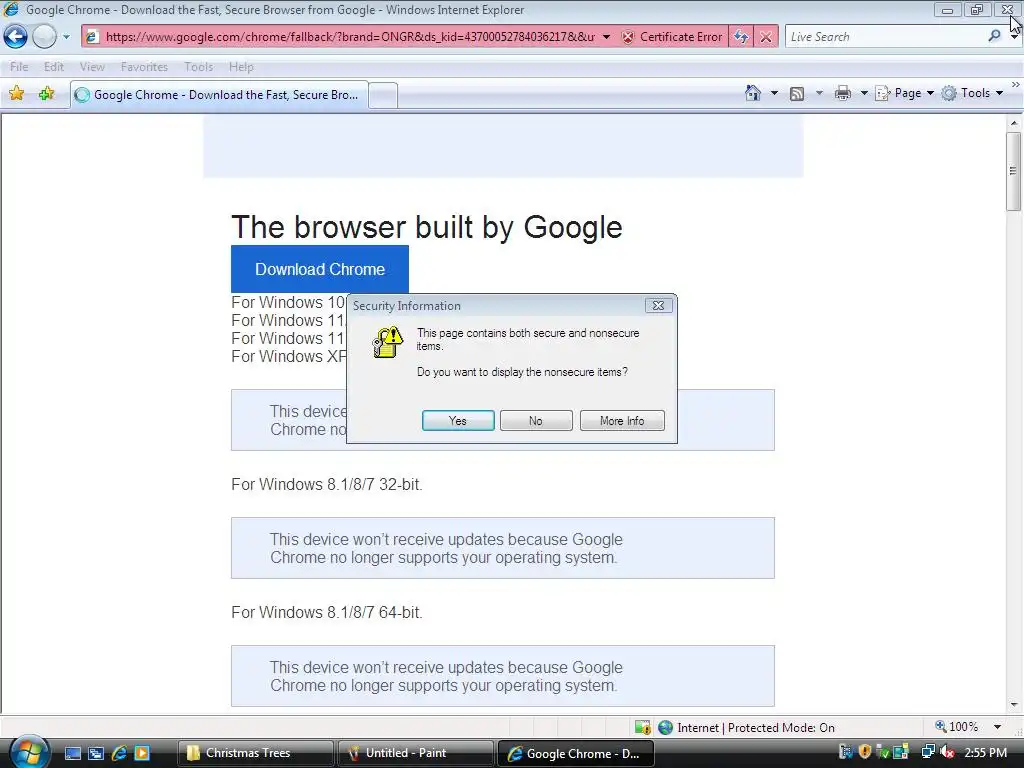Click the scroll up arrow

tap(1014, 123)
